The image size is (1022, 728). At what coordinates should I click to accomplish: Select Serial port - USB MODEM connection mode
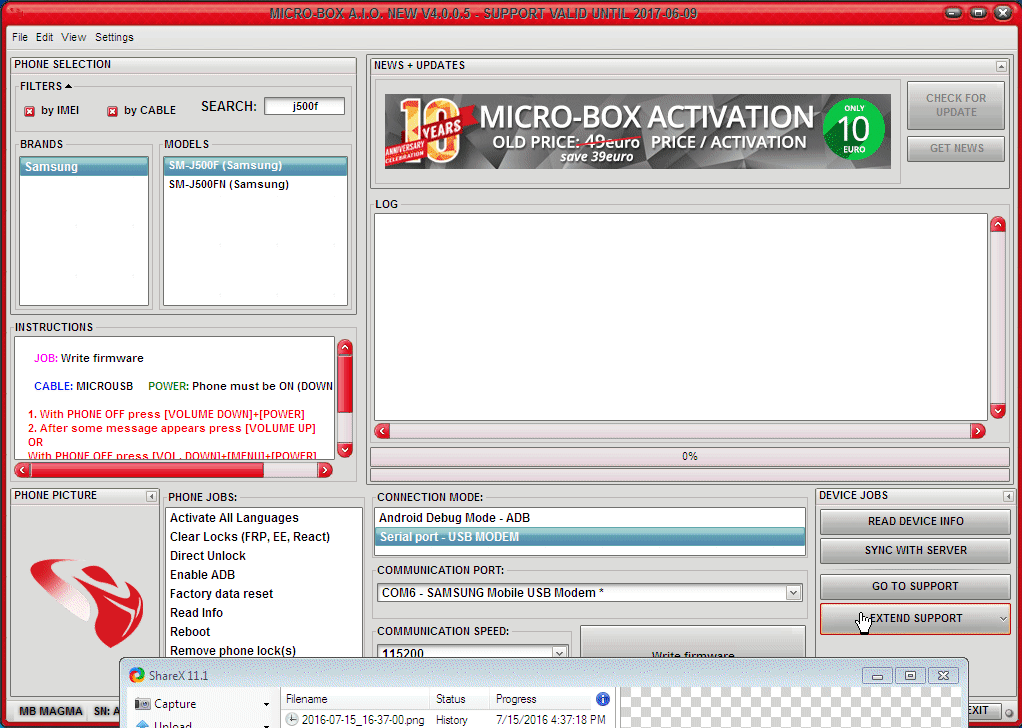590,537
